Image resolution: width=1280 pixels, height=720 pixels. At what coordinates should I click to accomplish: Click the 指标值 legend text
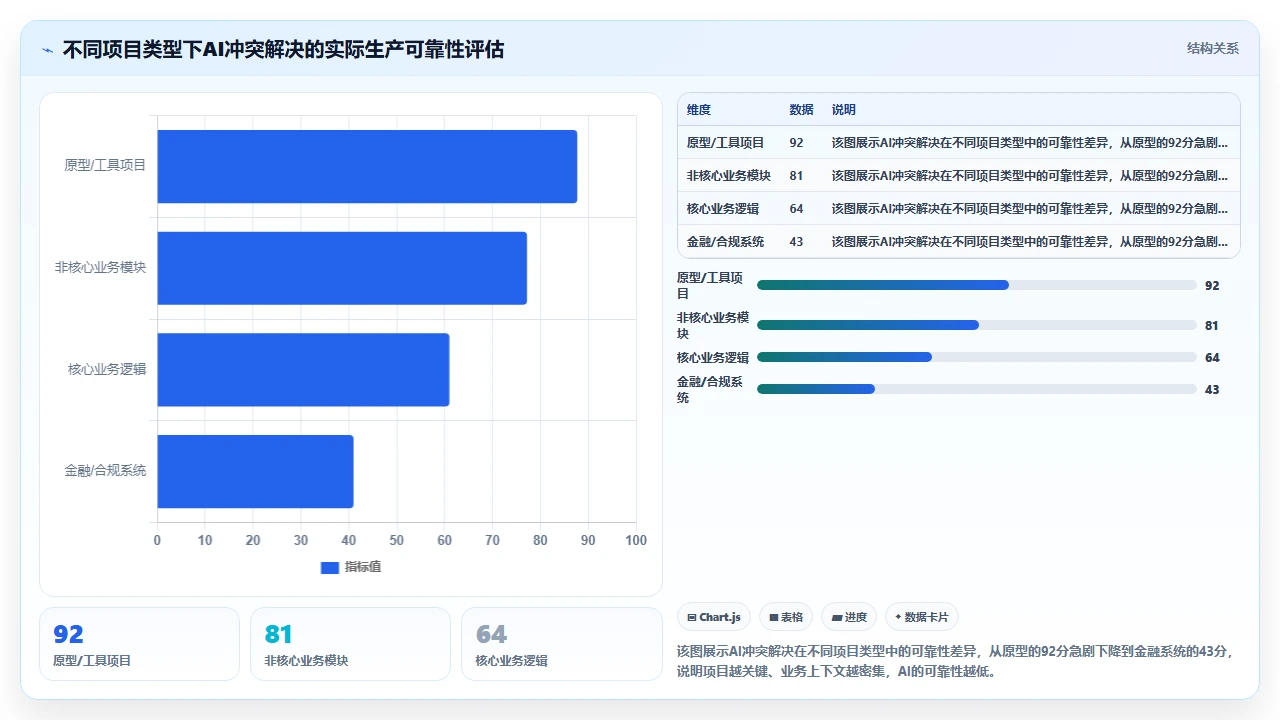tap(363, 567)
